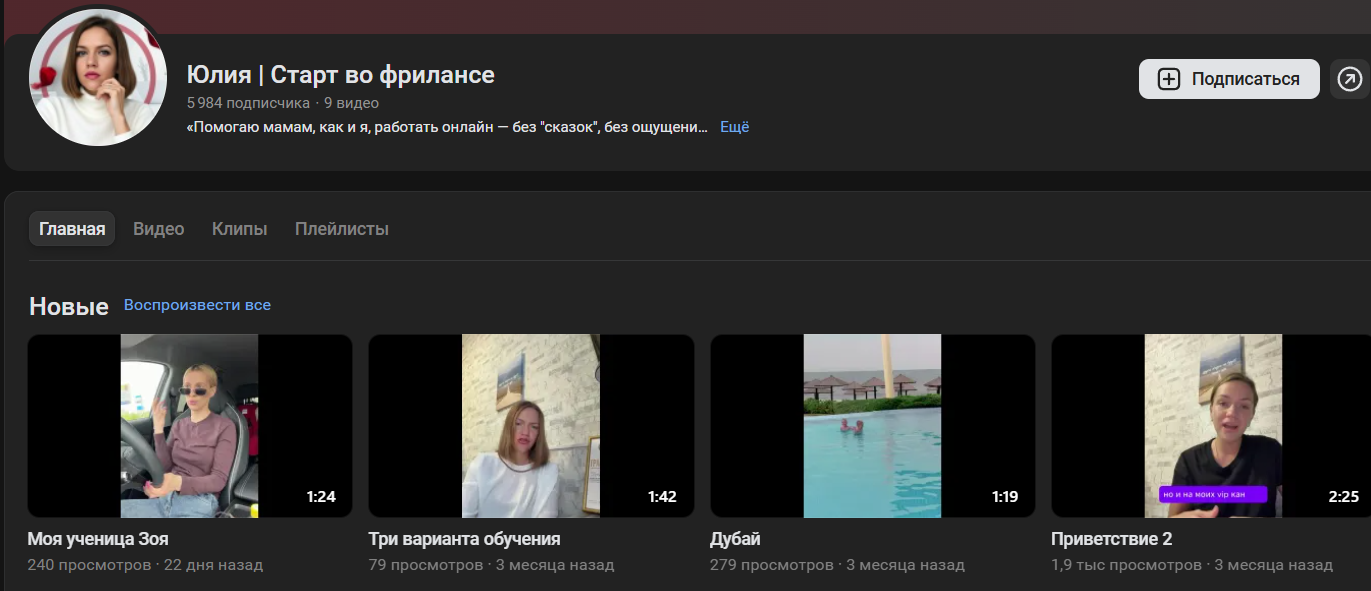This screenshot has width=1371, height=591.
Task: Click the Дубай video title
Action: pyautogui.click(x=735, y=539)
